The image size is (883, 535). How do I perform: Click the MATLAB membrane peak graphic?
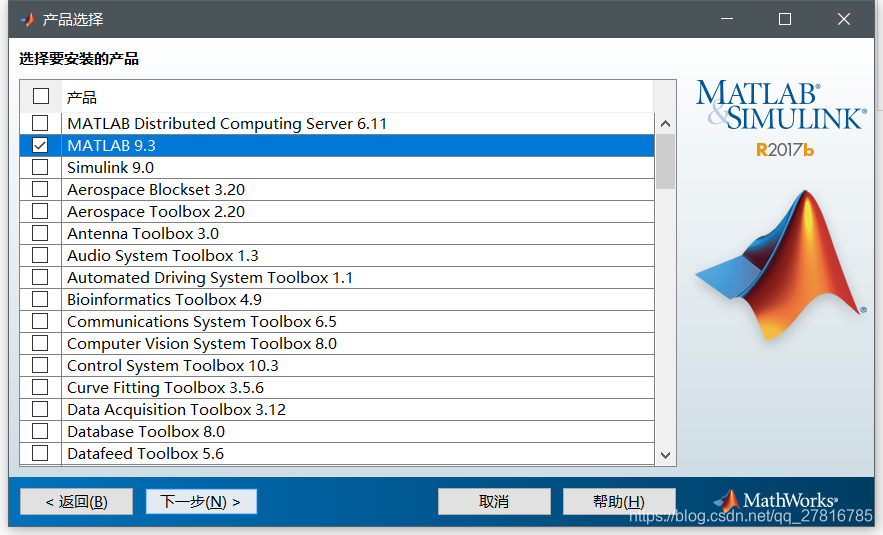(x=778, y=266)
